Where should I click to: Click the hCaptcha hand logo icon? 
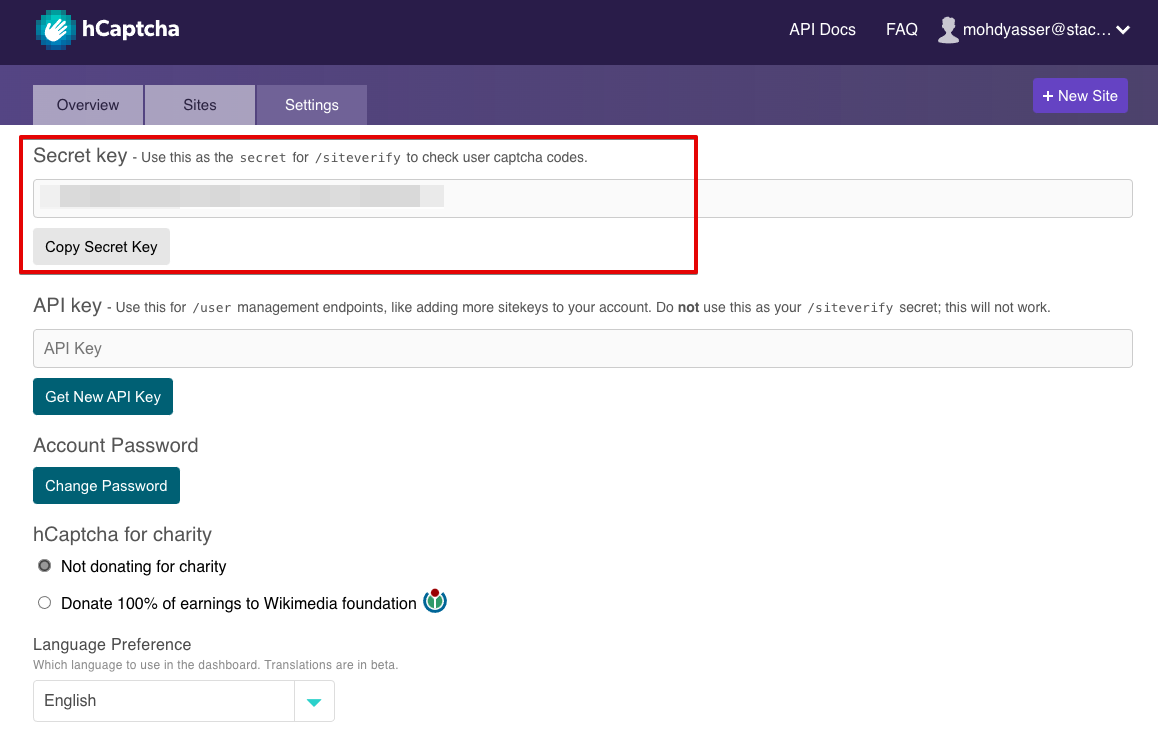[x=55, y=30]
